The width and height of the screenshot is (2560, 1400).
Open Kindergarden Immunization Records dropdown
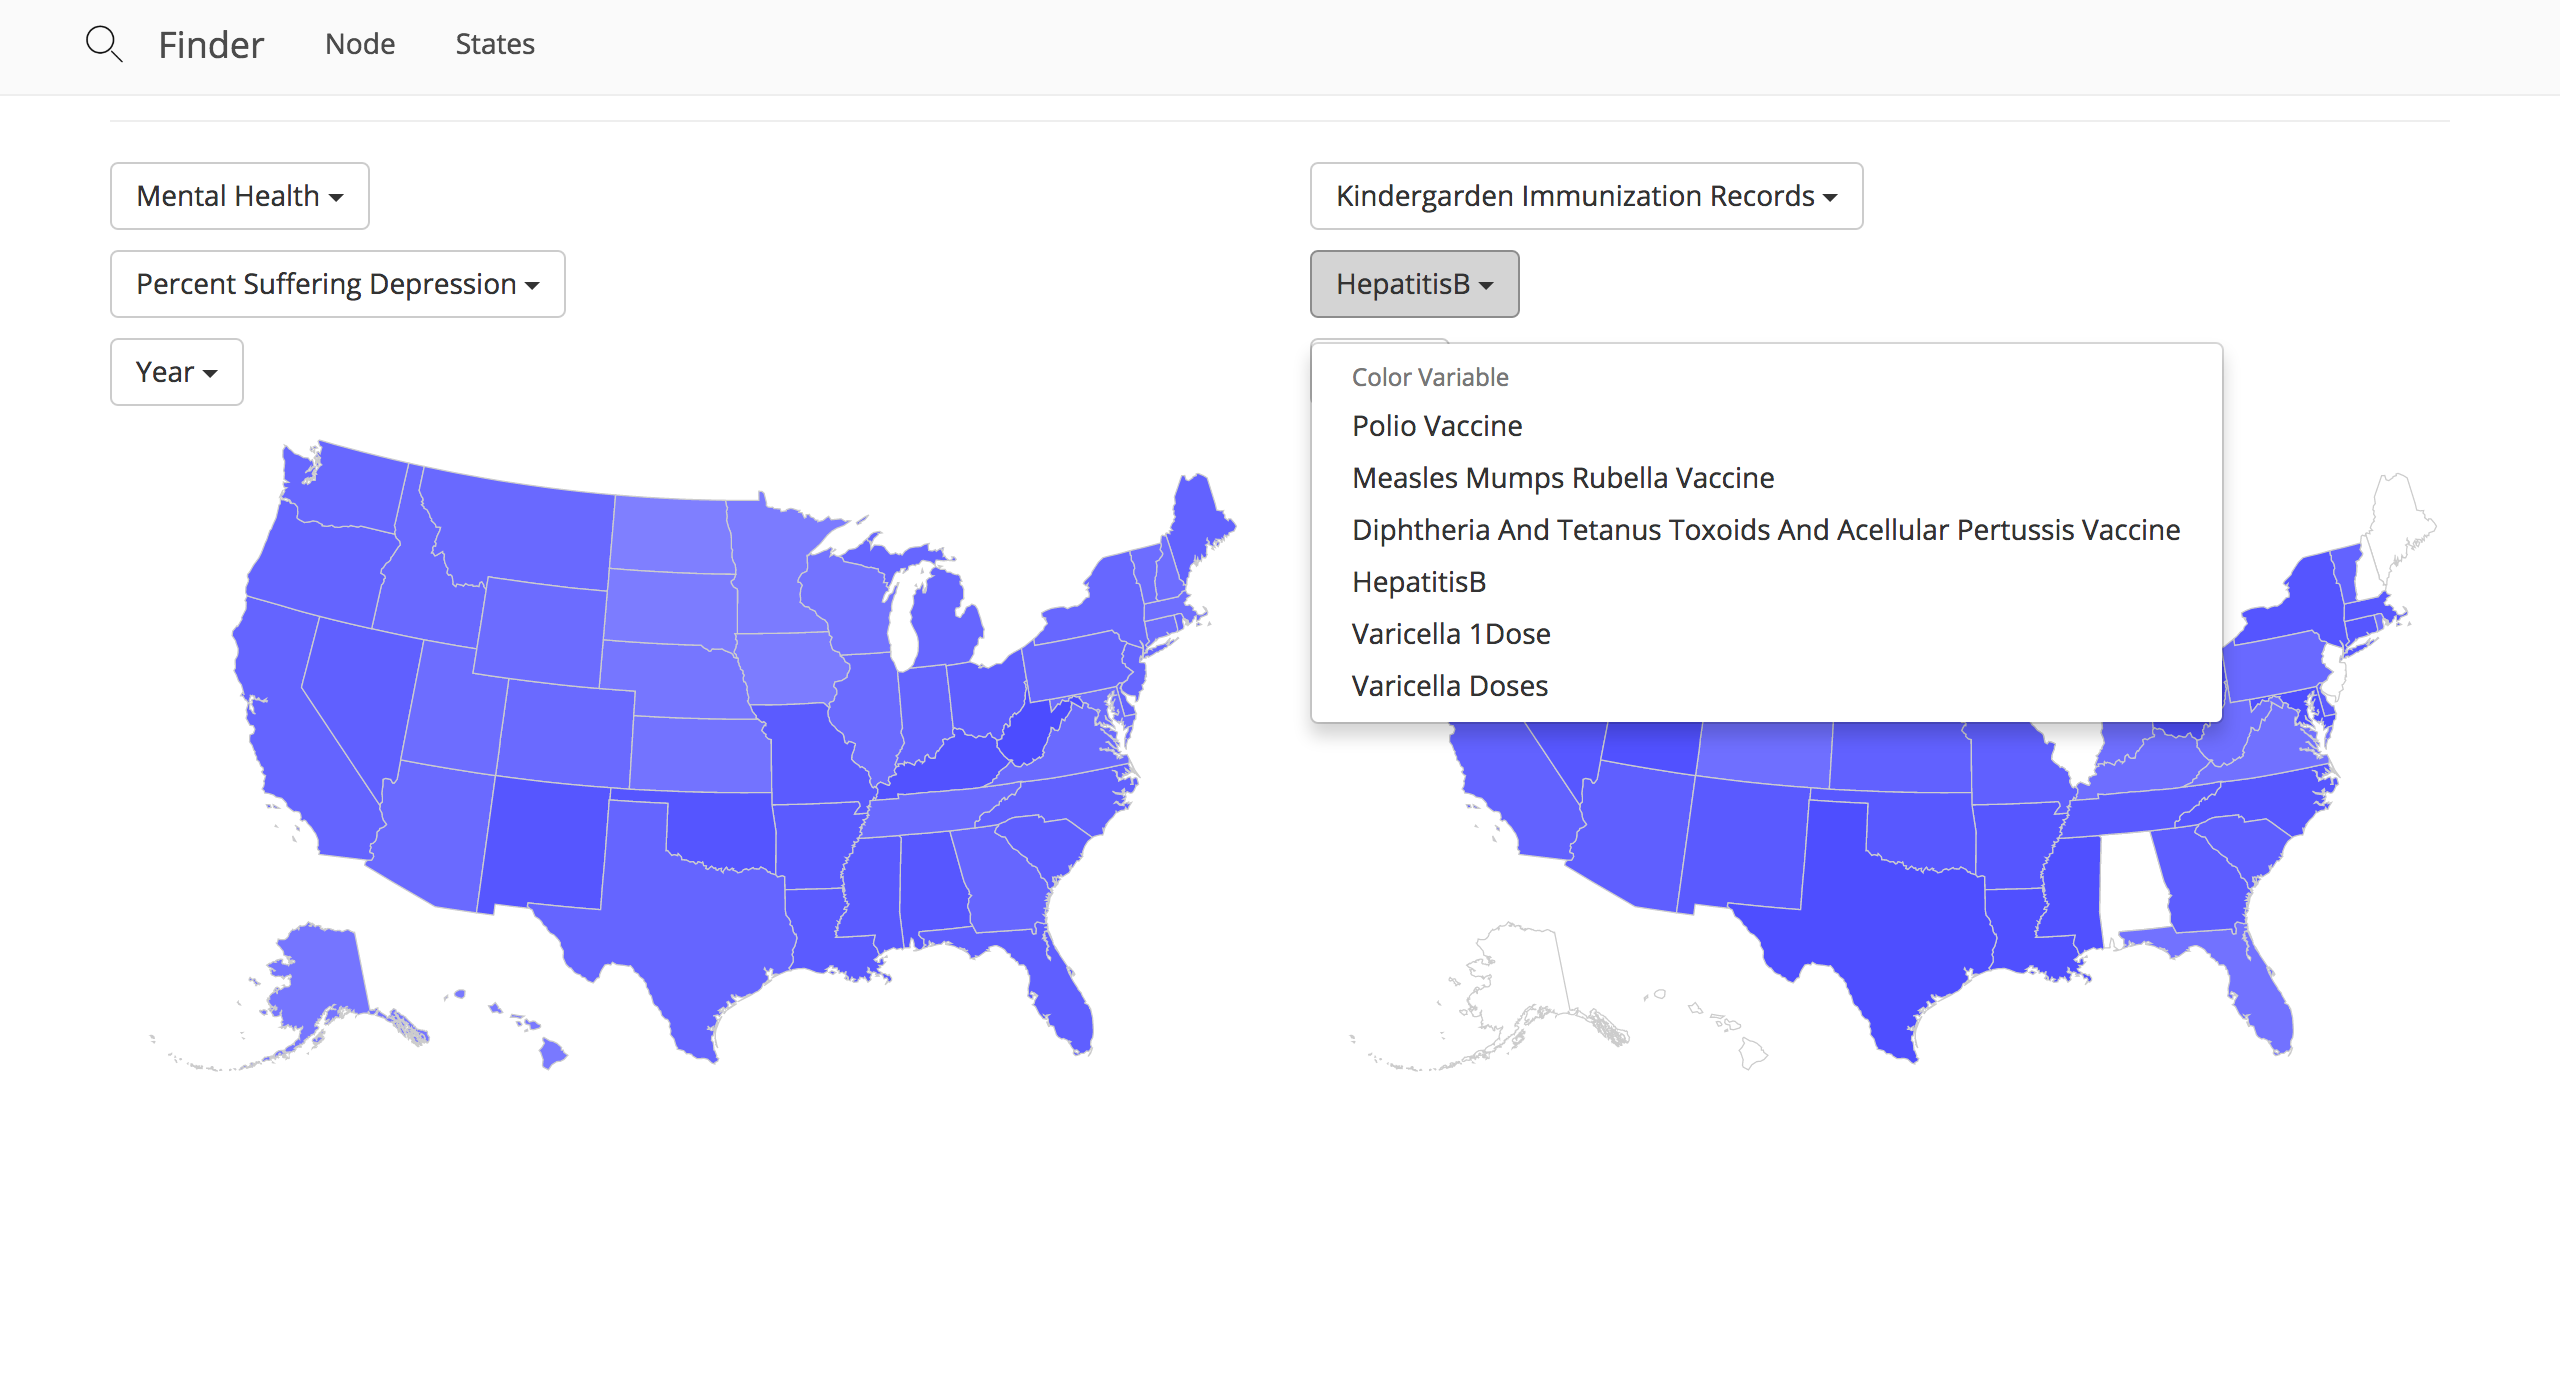(1586, 196)
